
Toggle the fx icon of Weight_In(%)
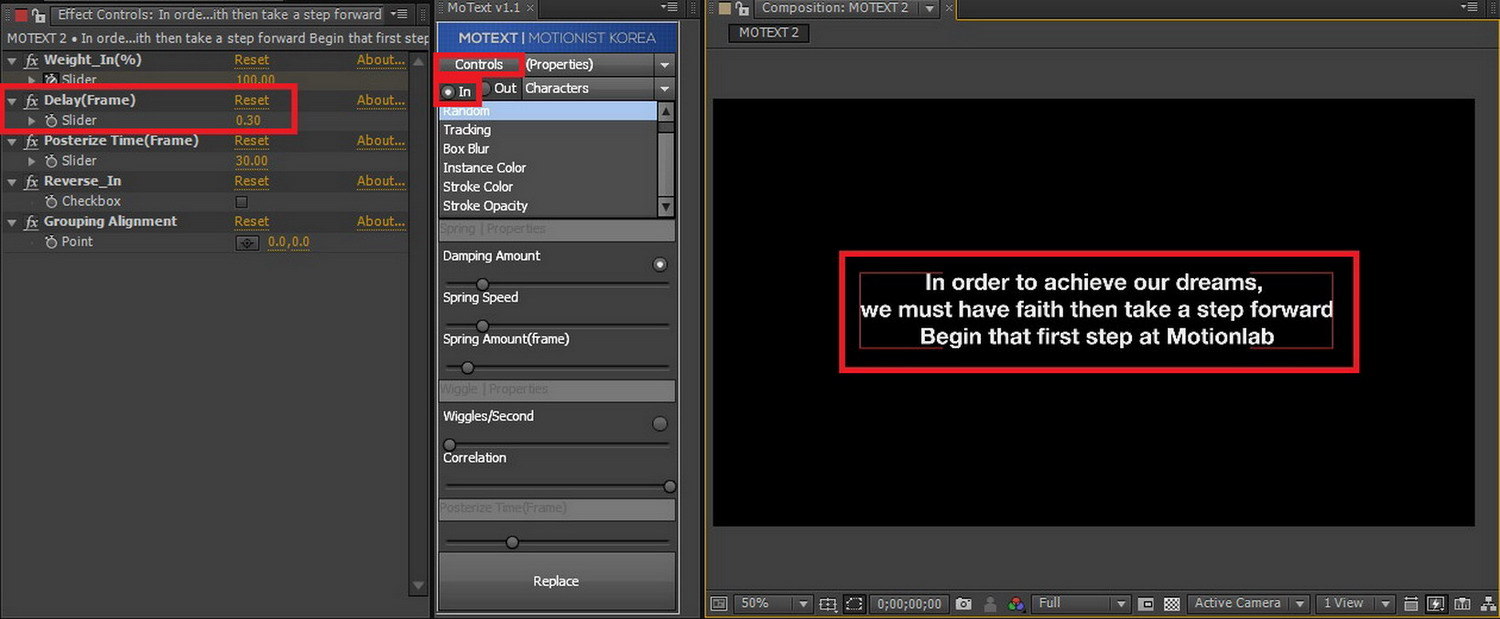tap(31, 60)
